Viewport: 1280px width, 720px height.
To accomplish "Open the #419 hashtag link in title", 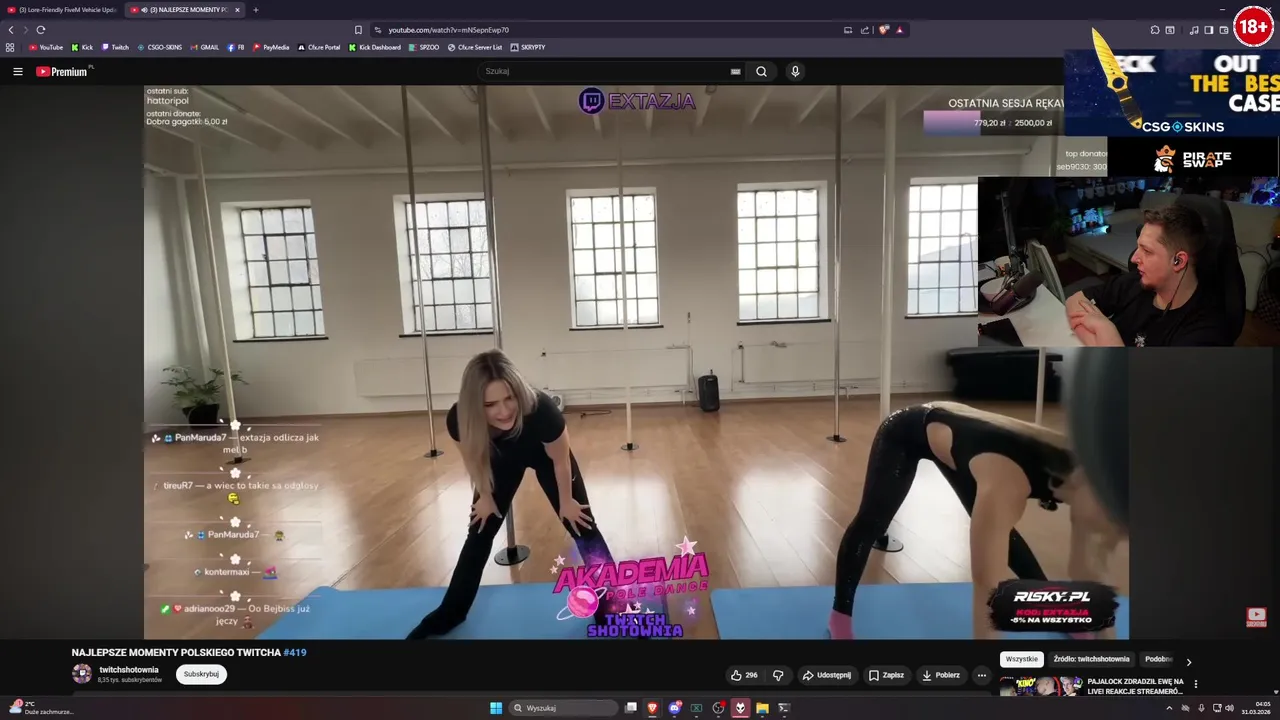I will (295, 652).
